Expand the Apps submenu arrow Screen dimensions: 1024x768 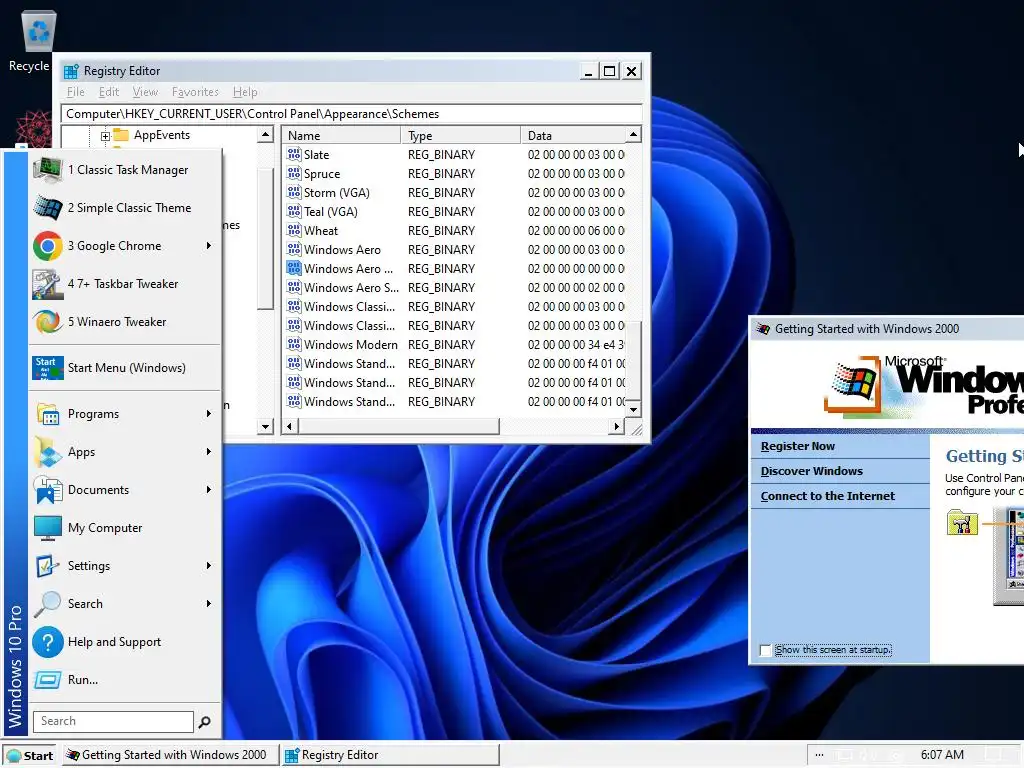[x=209, y=452]
